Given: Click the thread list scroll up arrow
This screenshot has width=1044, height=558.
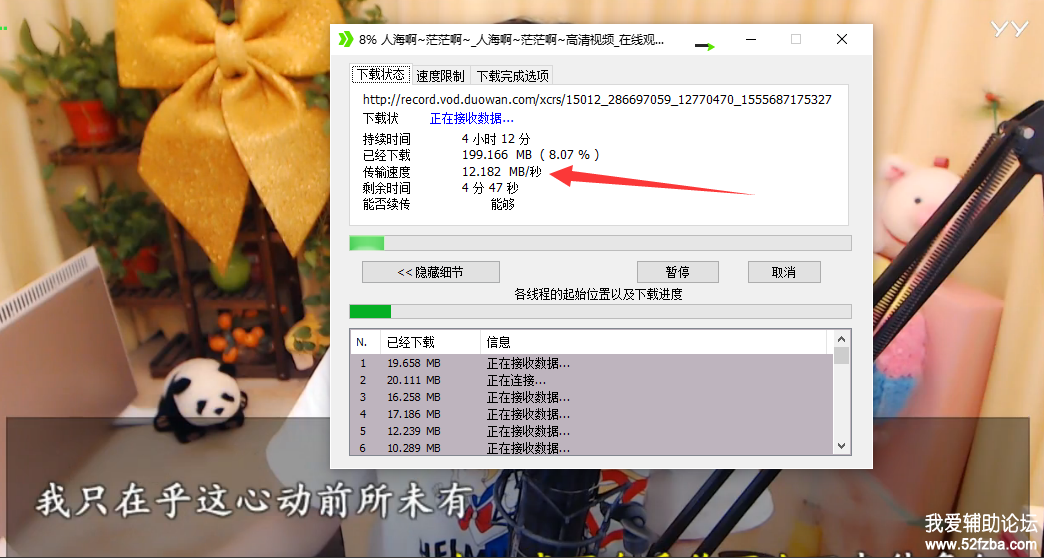Looking at the screenshot, I should [841, 339].
